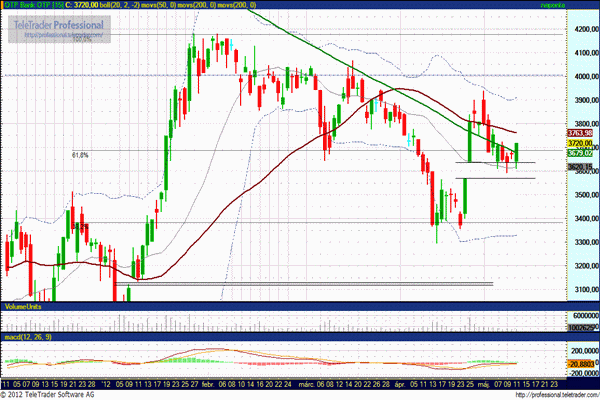Click the 38,2% Fibonacci level label
The height and width of the screenshot is (400, 600).
[x=81, y=227]
